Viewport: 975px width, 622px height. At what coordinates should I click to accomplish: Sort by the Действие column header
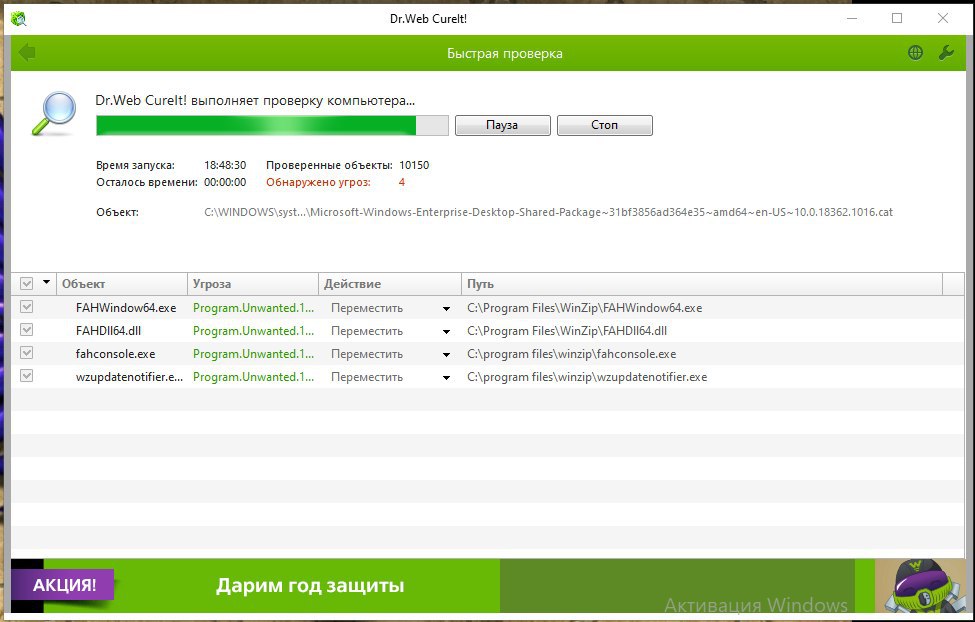pyautogui.click(x=390, y=284)
